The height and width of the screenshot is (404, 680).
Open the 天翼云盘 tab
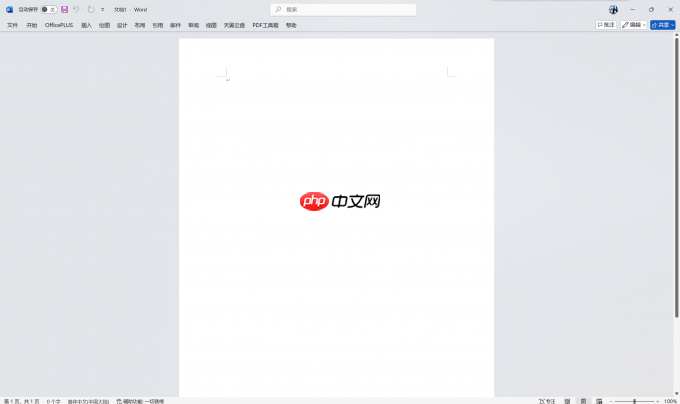click(234, 25)
